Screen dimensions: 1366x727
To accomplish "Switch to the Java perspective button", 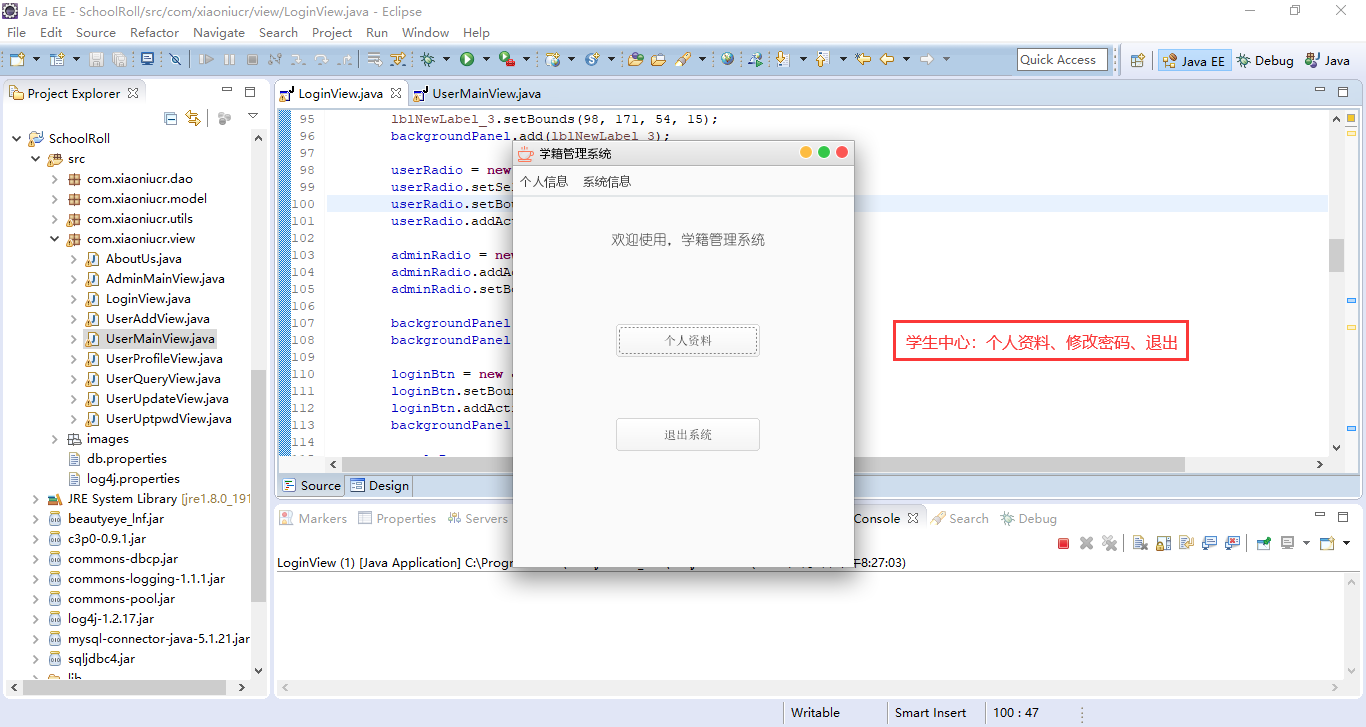I will point(1326,60).
